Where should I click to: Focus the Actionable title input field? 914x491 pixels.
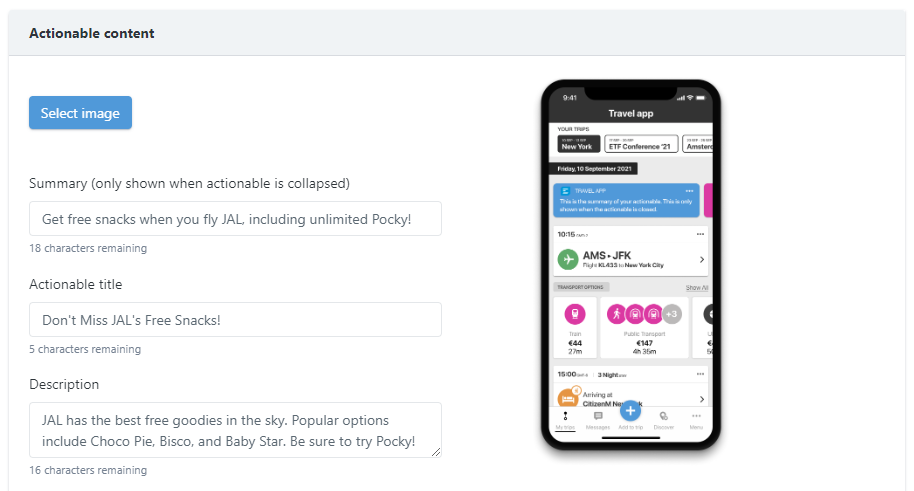pyautogui.click(x=235, y=320)
